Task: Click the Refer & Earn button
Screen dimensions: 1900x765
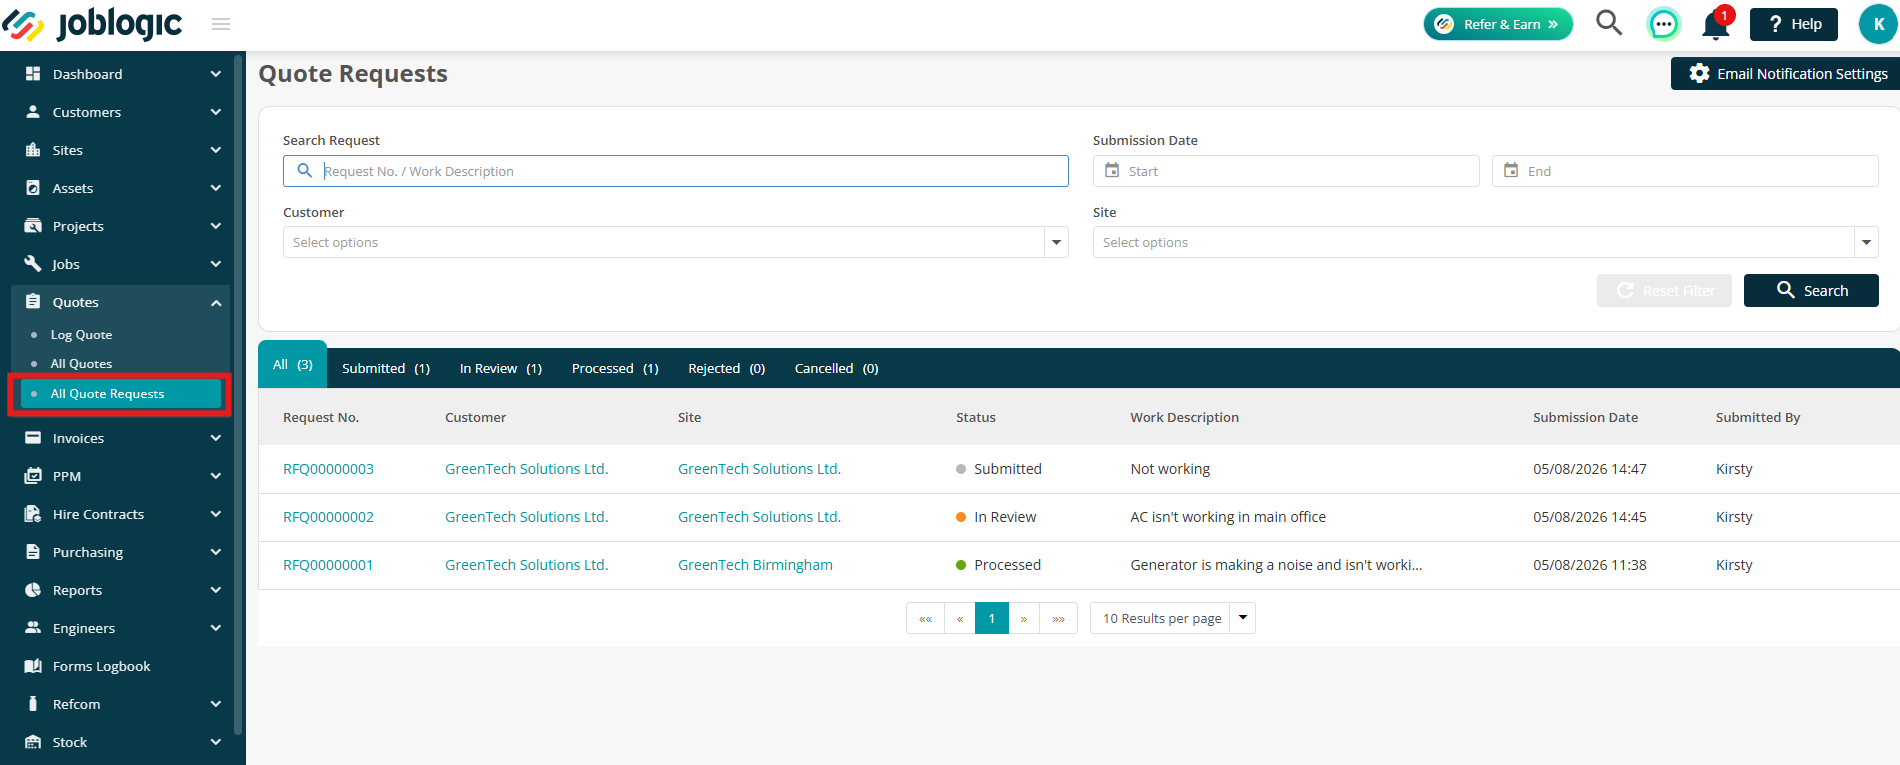Action: point(1498,24)
